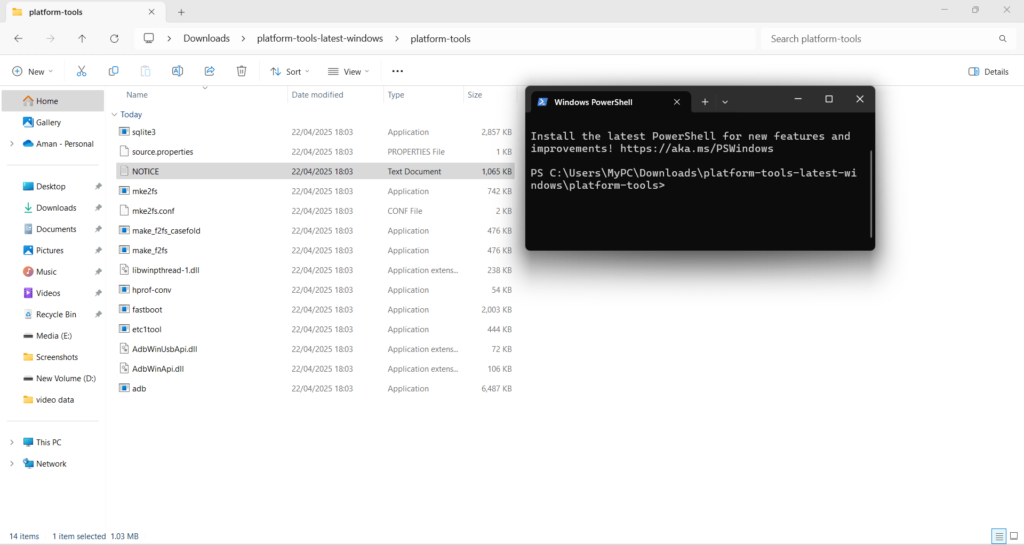Viewport: 1024px width, 545px height.
Task: Click the Cut scissors icon in toolbar
Action: click(81, 71)
